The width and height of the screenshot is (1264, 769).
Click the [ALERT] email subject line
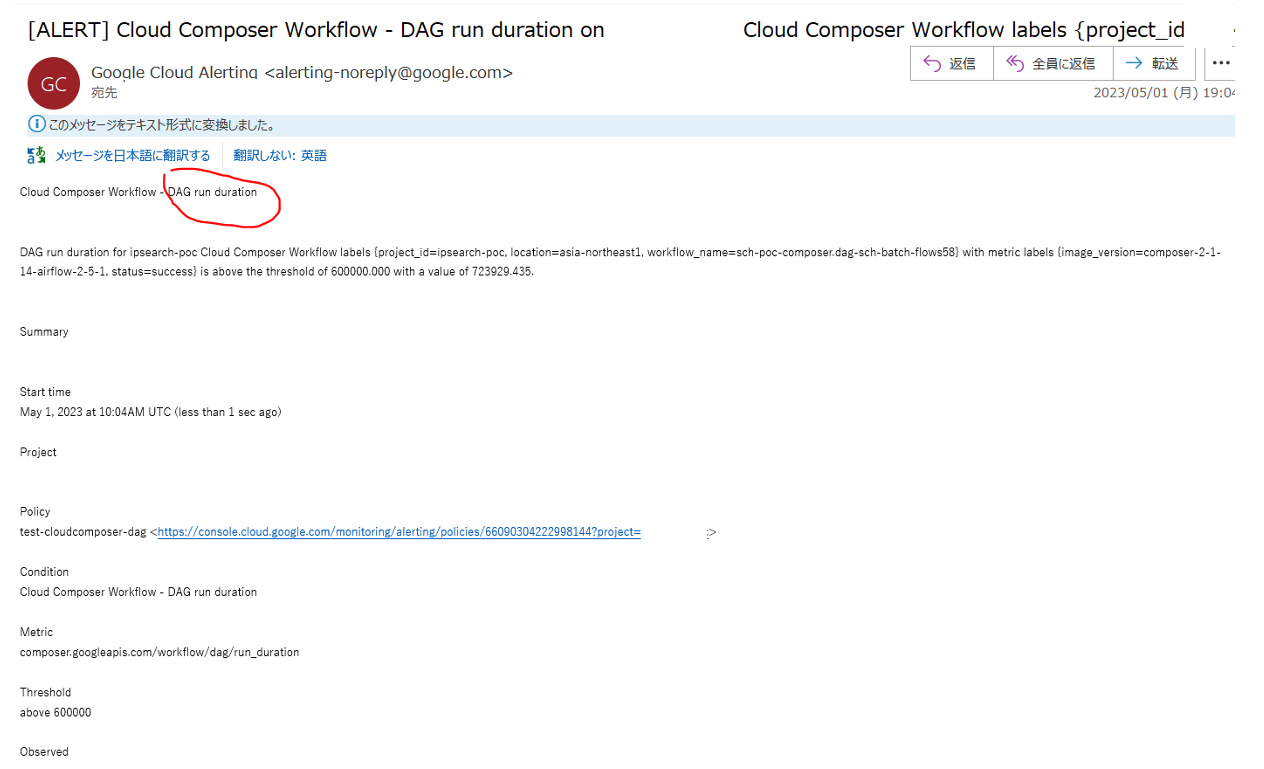coord(316,30)
